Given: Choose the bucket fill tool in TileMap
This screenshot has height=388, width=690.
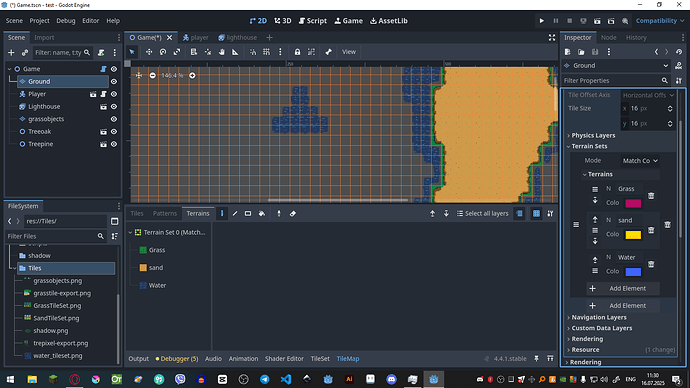Looking at the screenshot, I should 262,213.
